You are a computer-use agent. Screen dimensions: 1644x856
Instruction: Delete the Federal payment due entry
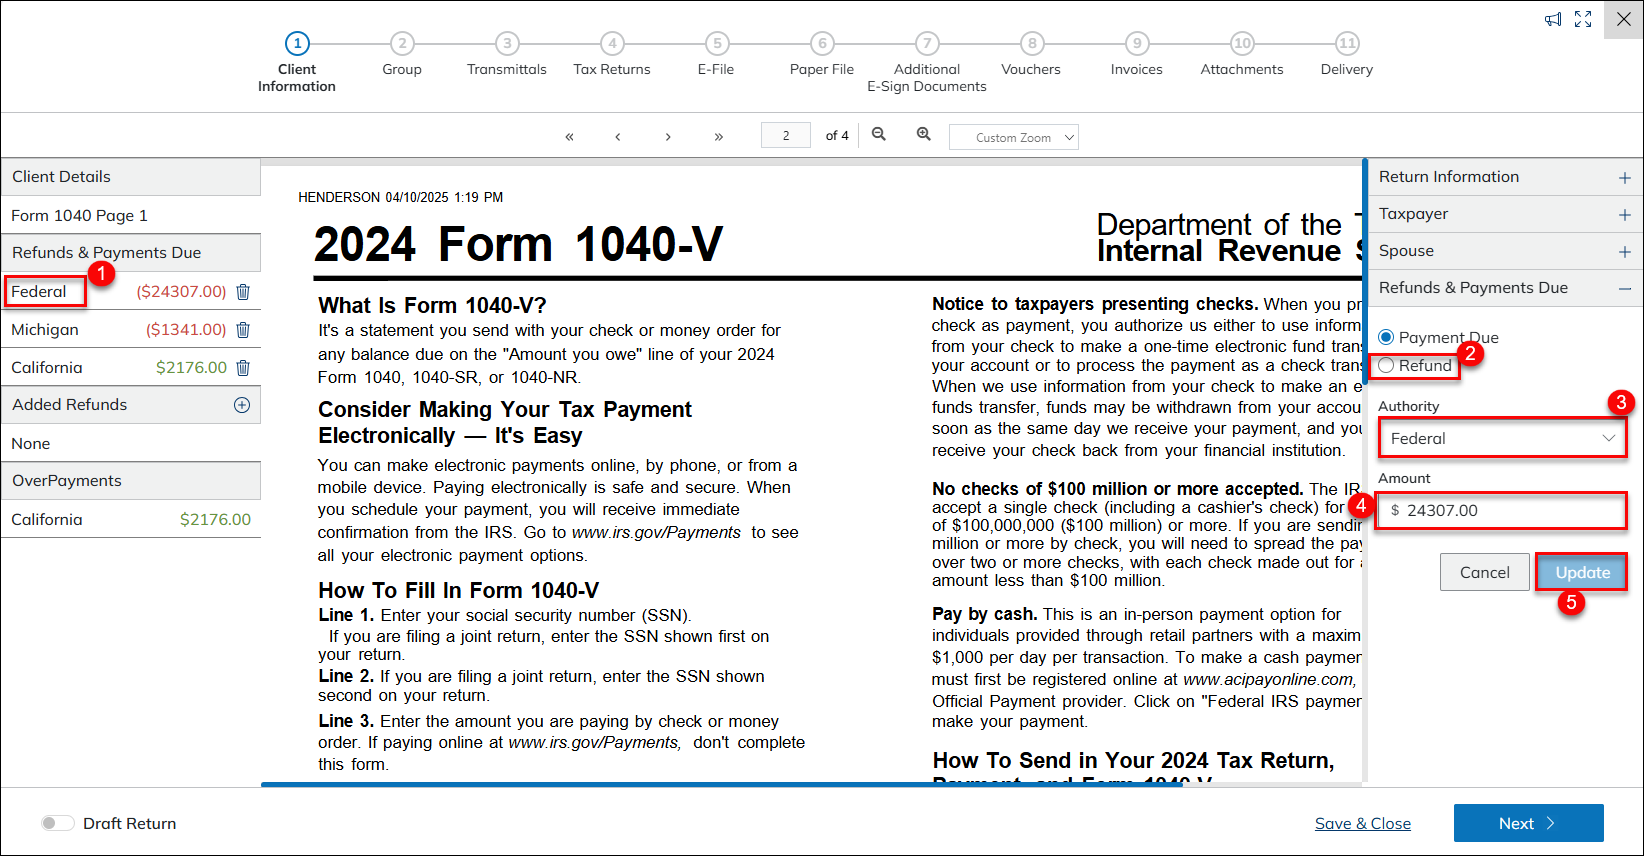click(243, 292)
